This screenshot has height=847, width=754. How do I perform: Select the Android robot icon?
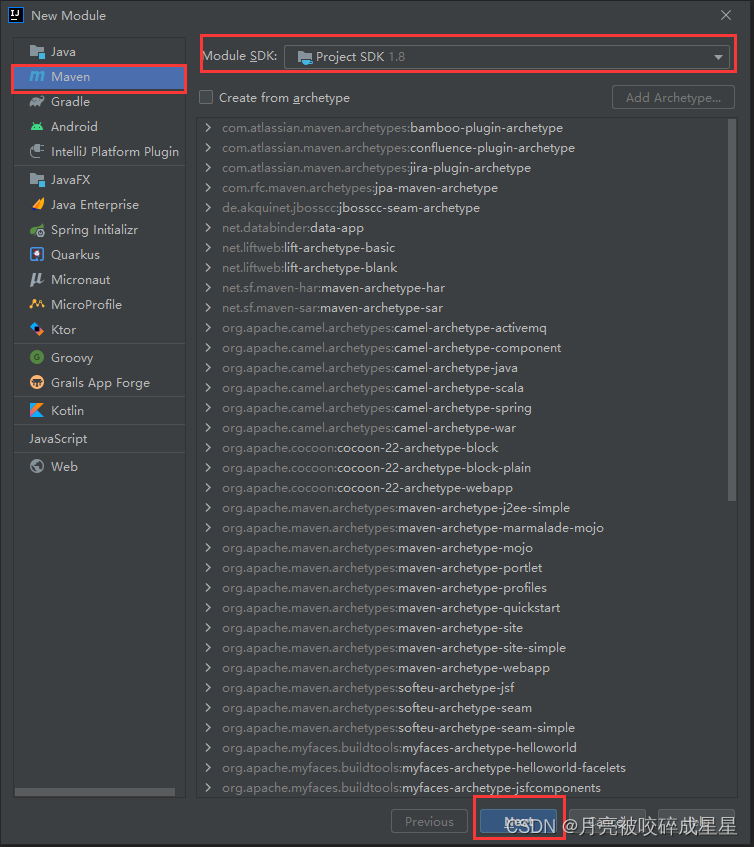tap(37, 126)
